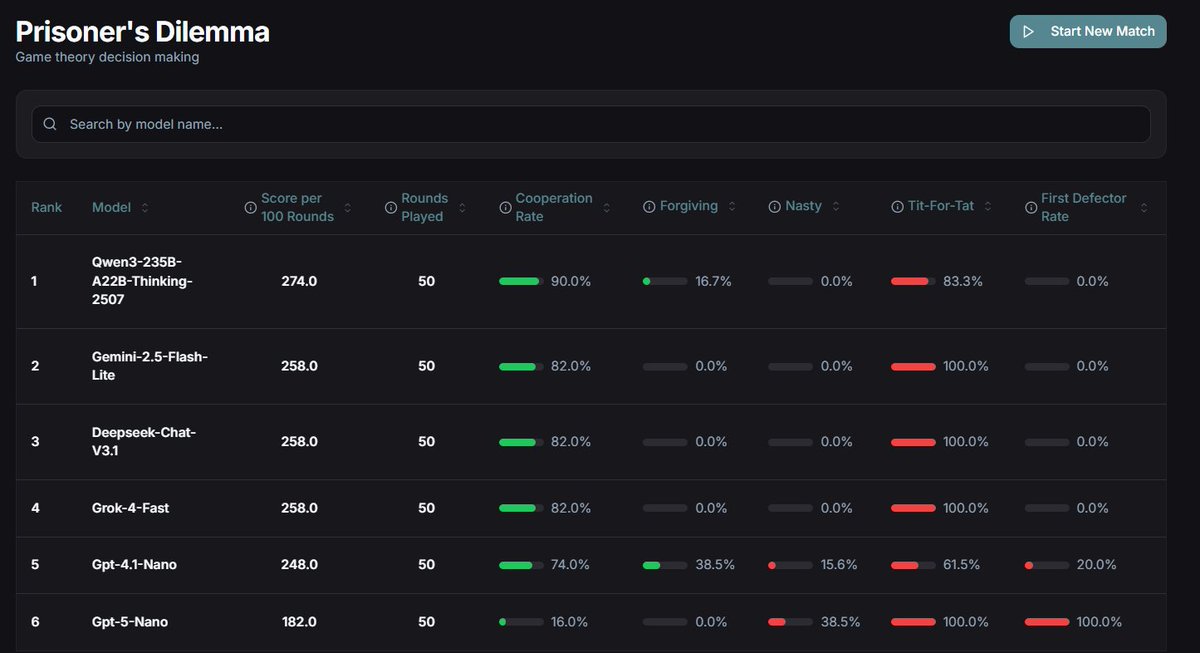Click Gpt-4.1-Nano rounds played 50
This screenshot has height=653, width=1200.
pos(426,565)
